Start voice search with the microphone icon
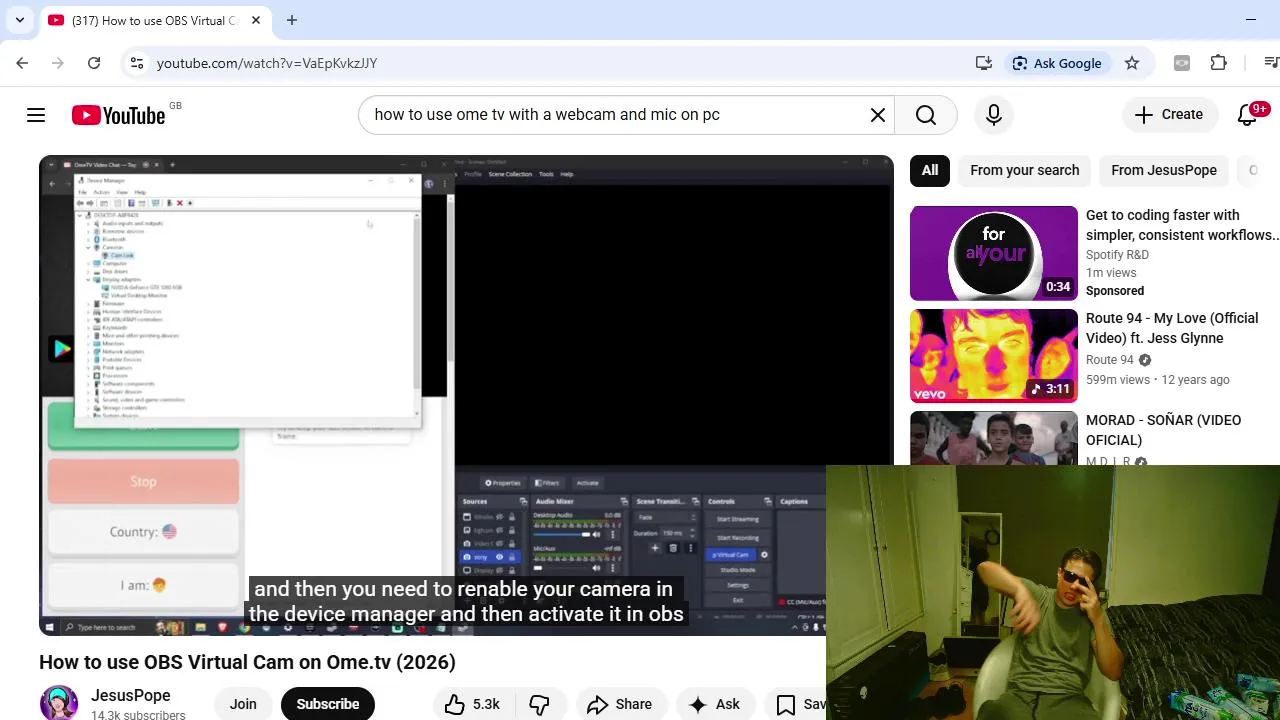Screen dimensions: 1280x720 (994, 115)
